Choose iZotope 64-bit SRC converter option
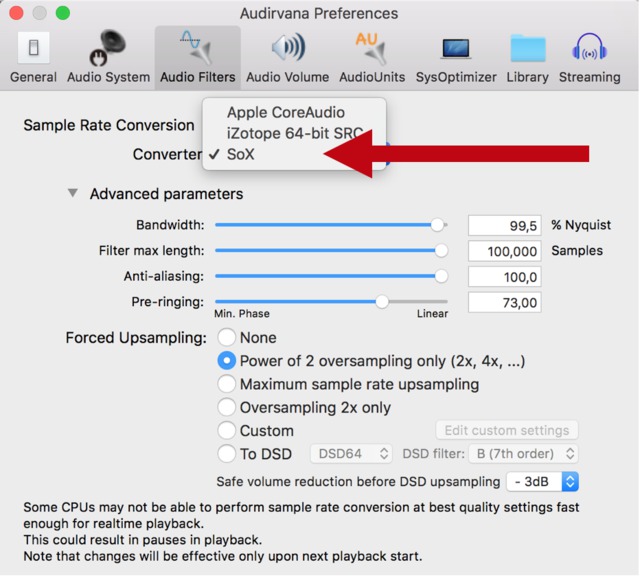 coord(294,133)
